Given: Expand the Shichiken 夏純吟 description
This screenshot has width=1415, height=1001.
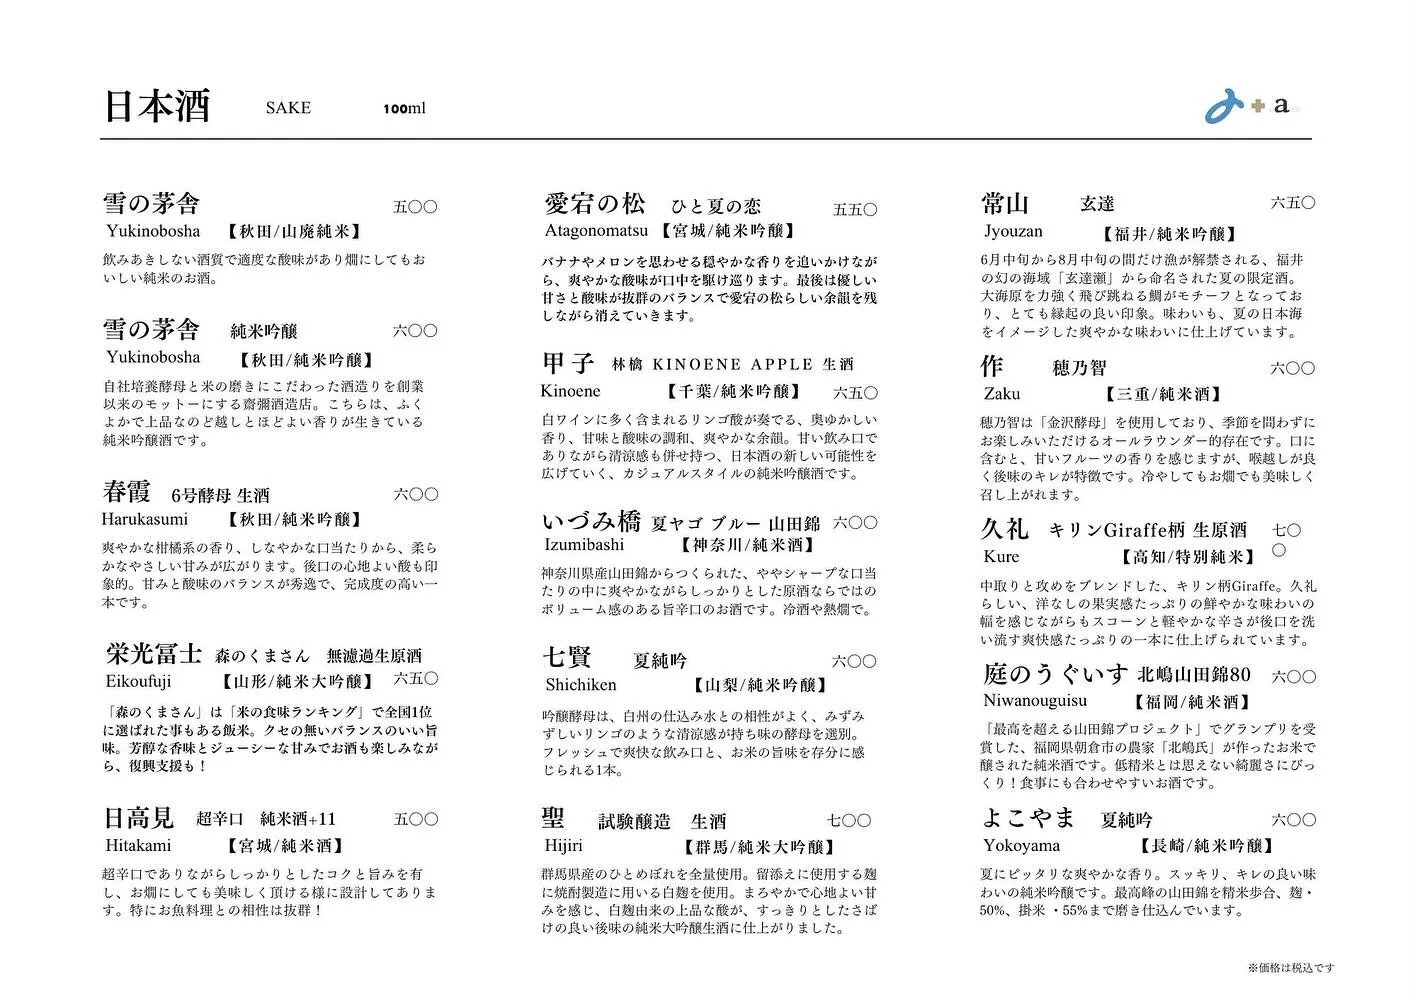Looking at the screenshot, I should click(x=620, y=658).
